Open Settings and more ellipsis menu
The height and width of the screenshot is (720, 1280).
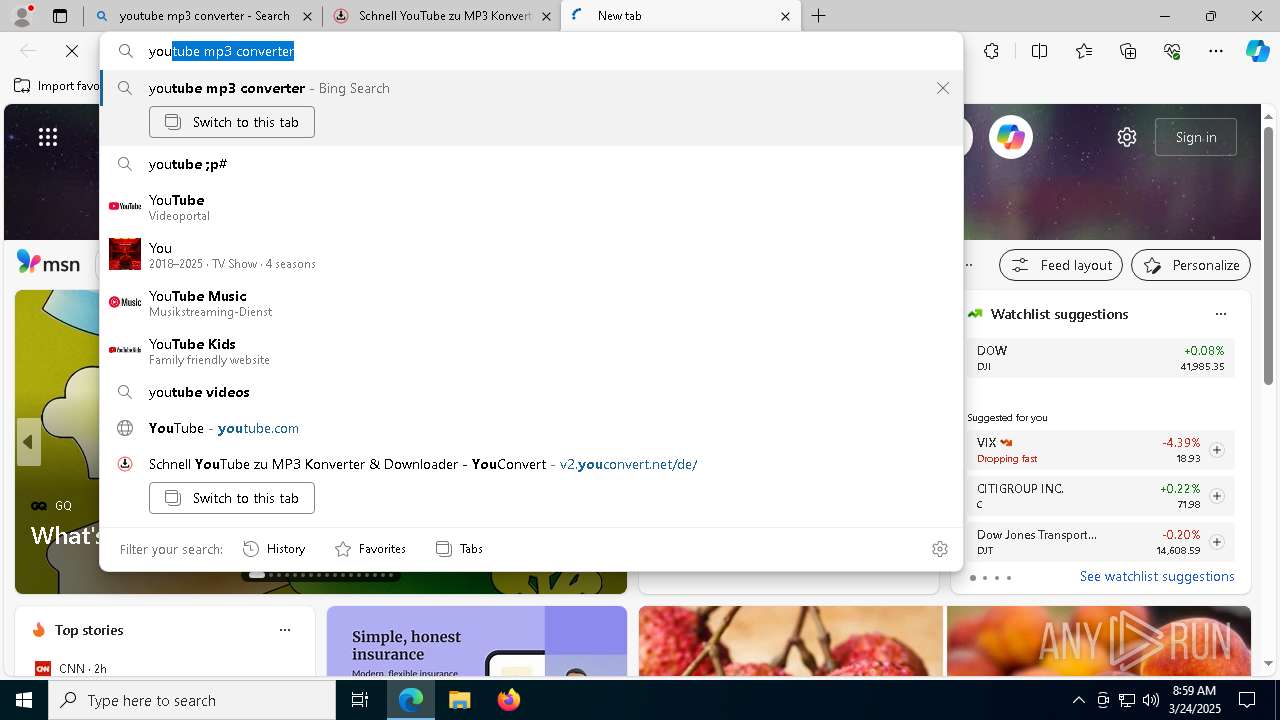tap(1216, 51)
